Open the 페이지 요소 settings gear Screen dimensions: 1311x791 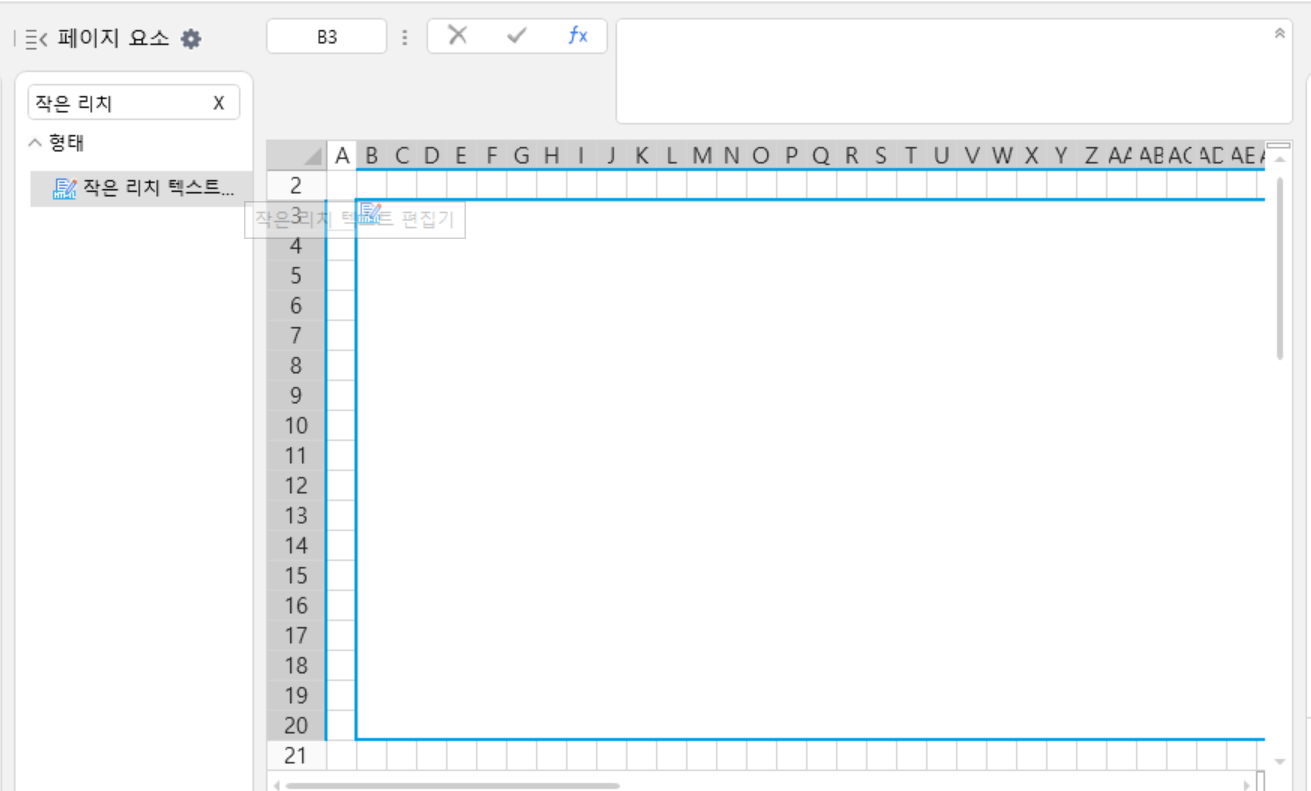[x=191, y=39]
